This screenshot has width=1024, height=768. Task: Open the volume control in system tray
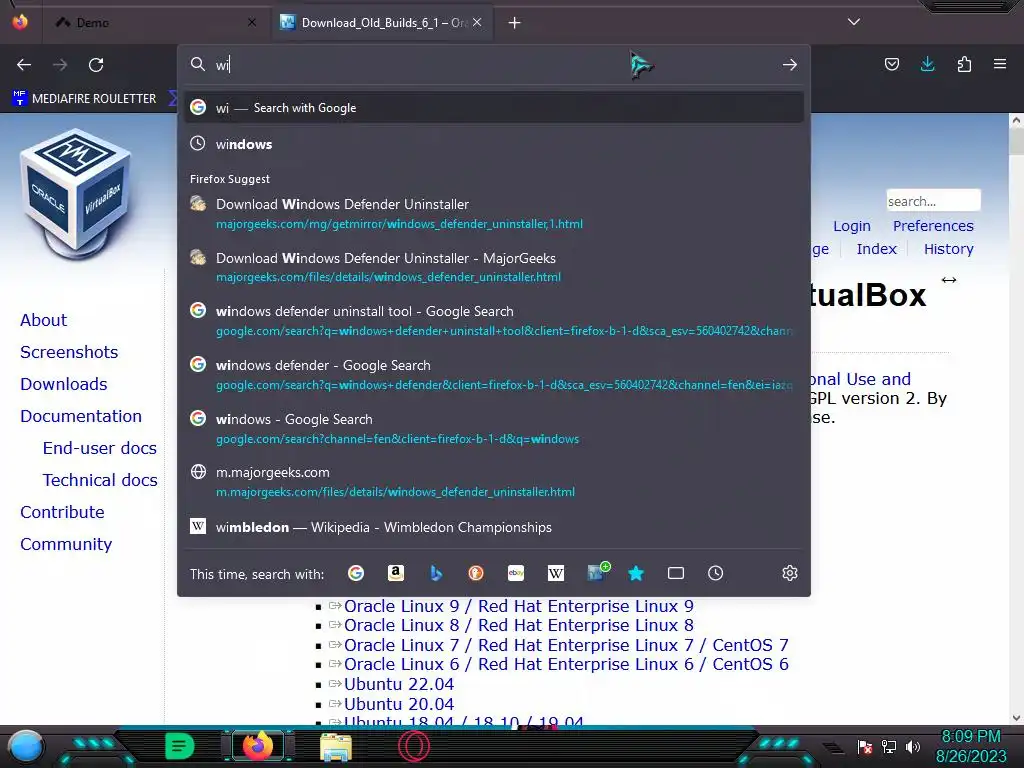(x=913, y=746)
